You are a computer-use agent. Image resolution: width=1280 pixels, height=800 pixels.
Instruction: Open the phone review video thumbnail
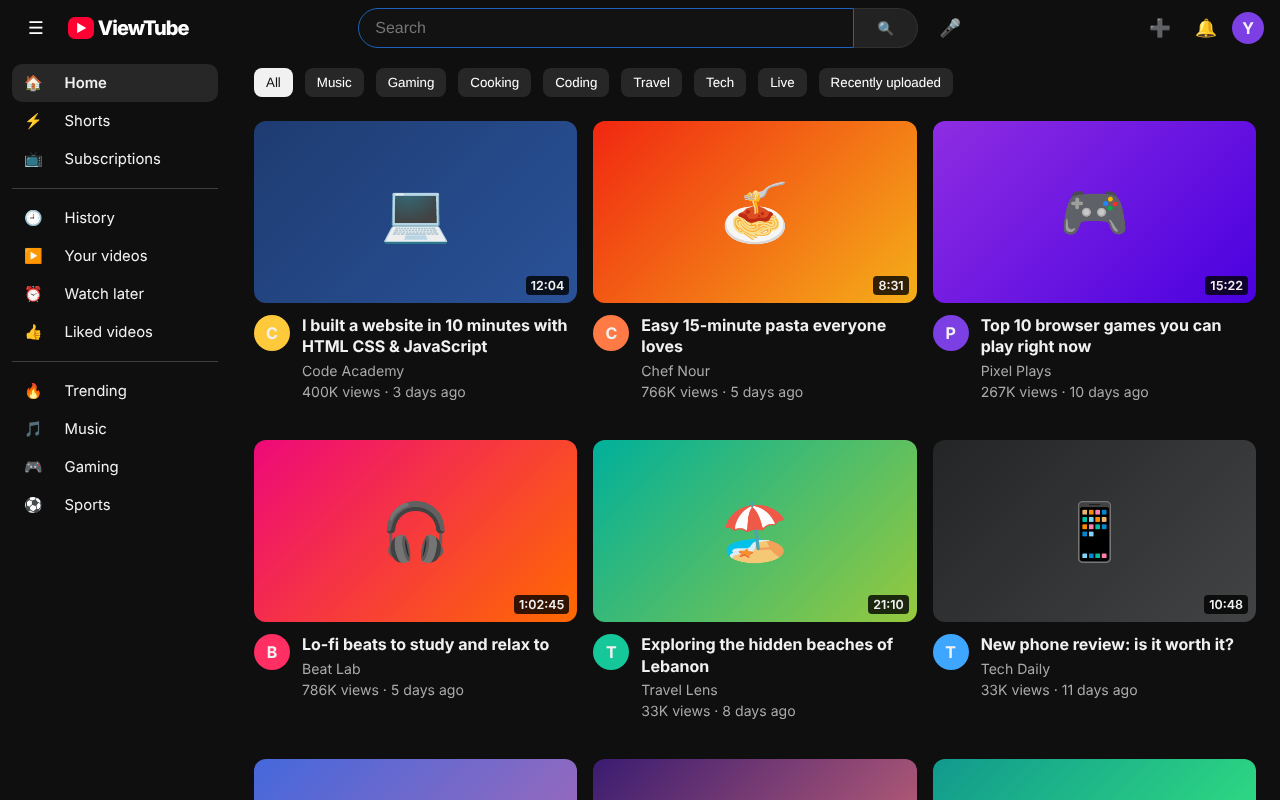(x=1094, y=531)
